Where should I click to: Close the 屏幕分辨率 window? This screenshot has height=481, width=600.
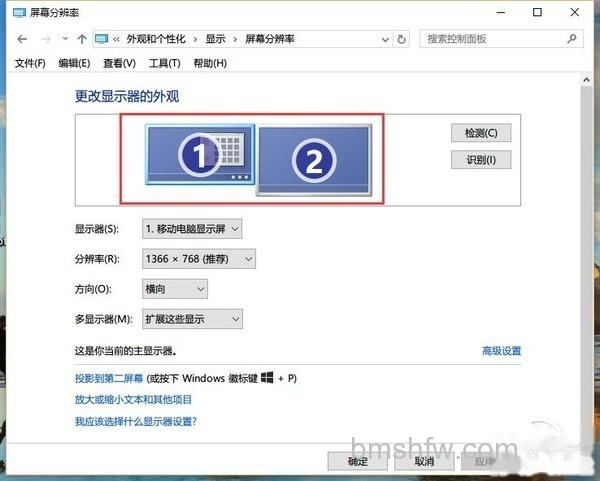pyautogui.click(x=574, y=13)
